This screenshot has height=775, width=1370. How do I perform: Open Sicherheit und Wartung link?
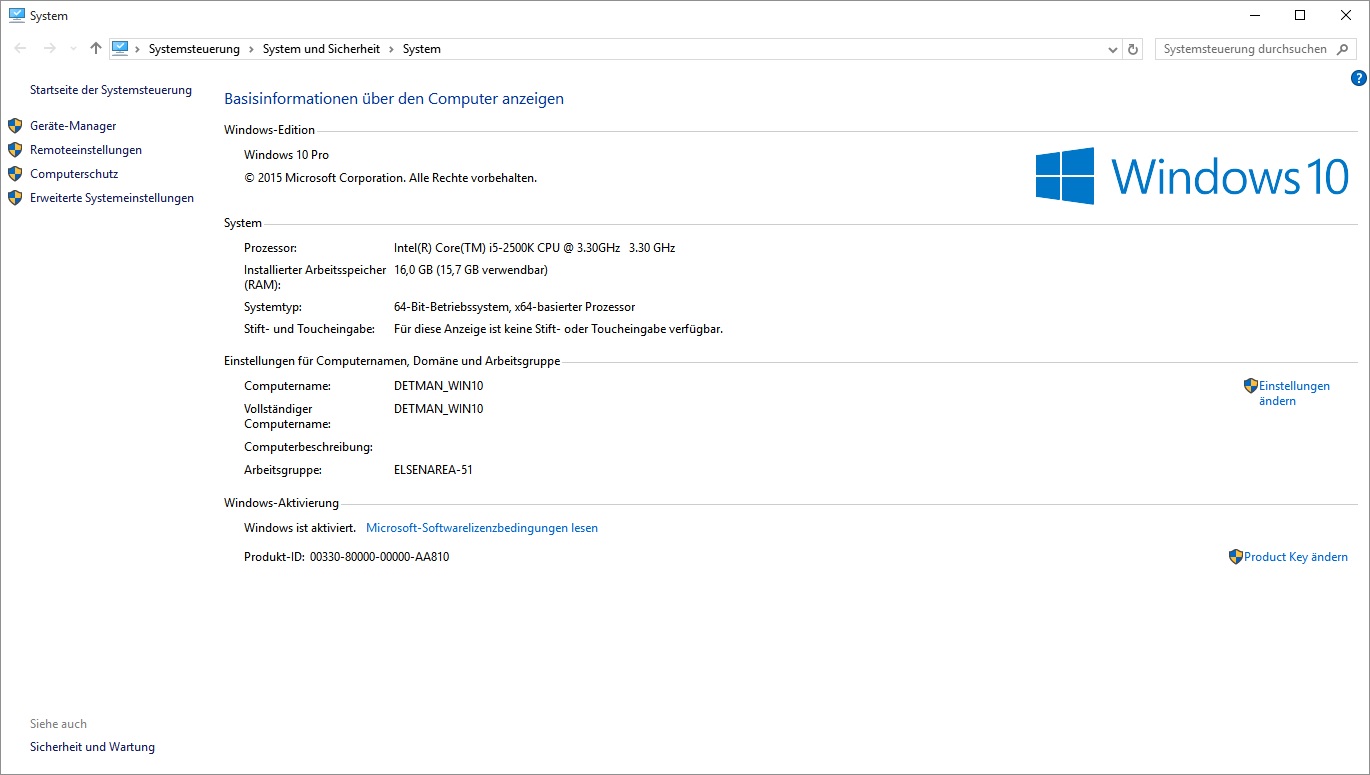92,747
